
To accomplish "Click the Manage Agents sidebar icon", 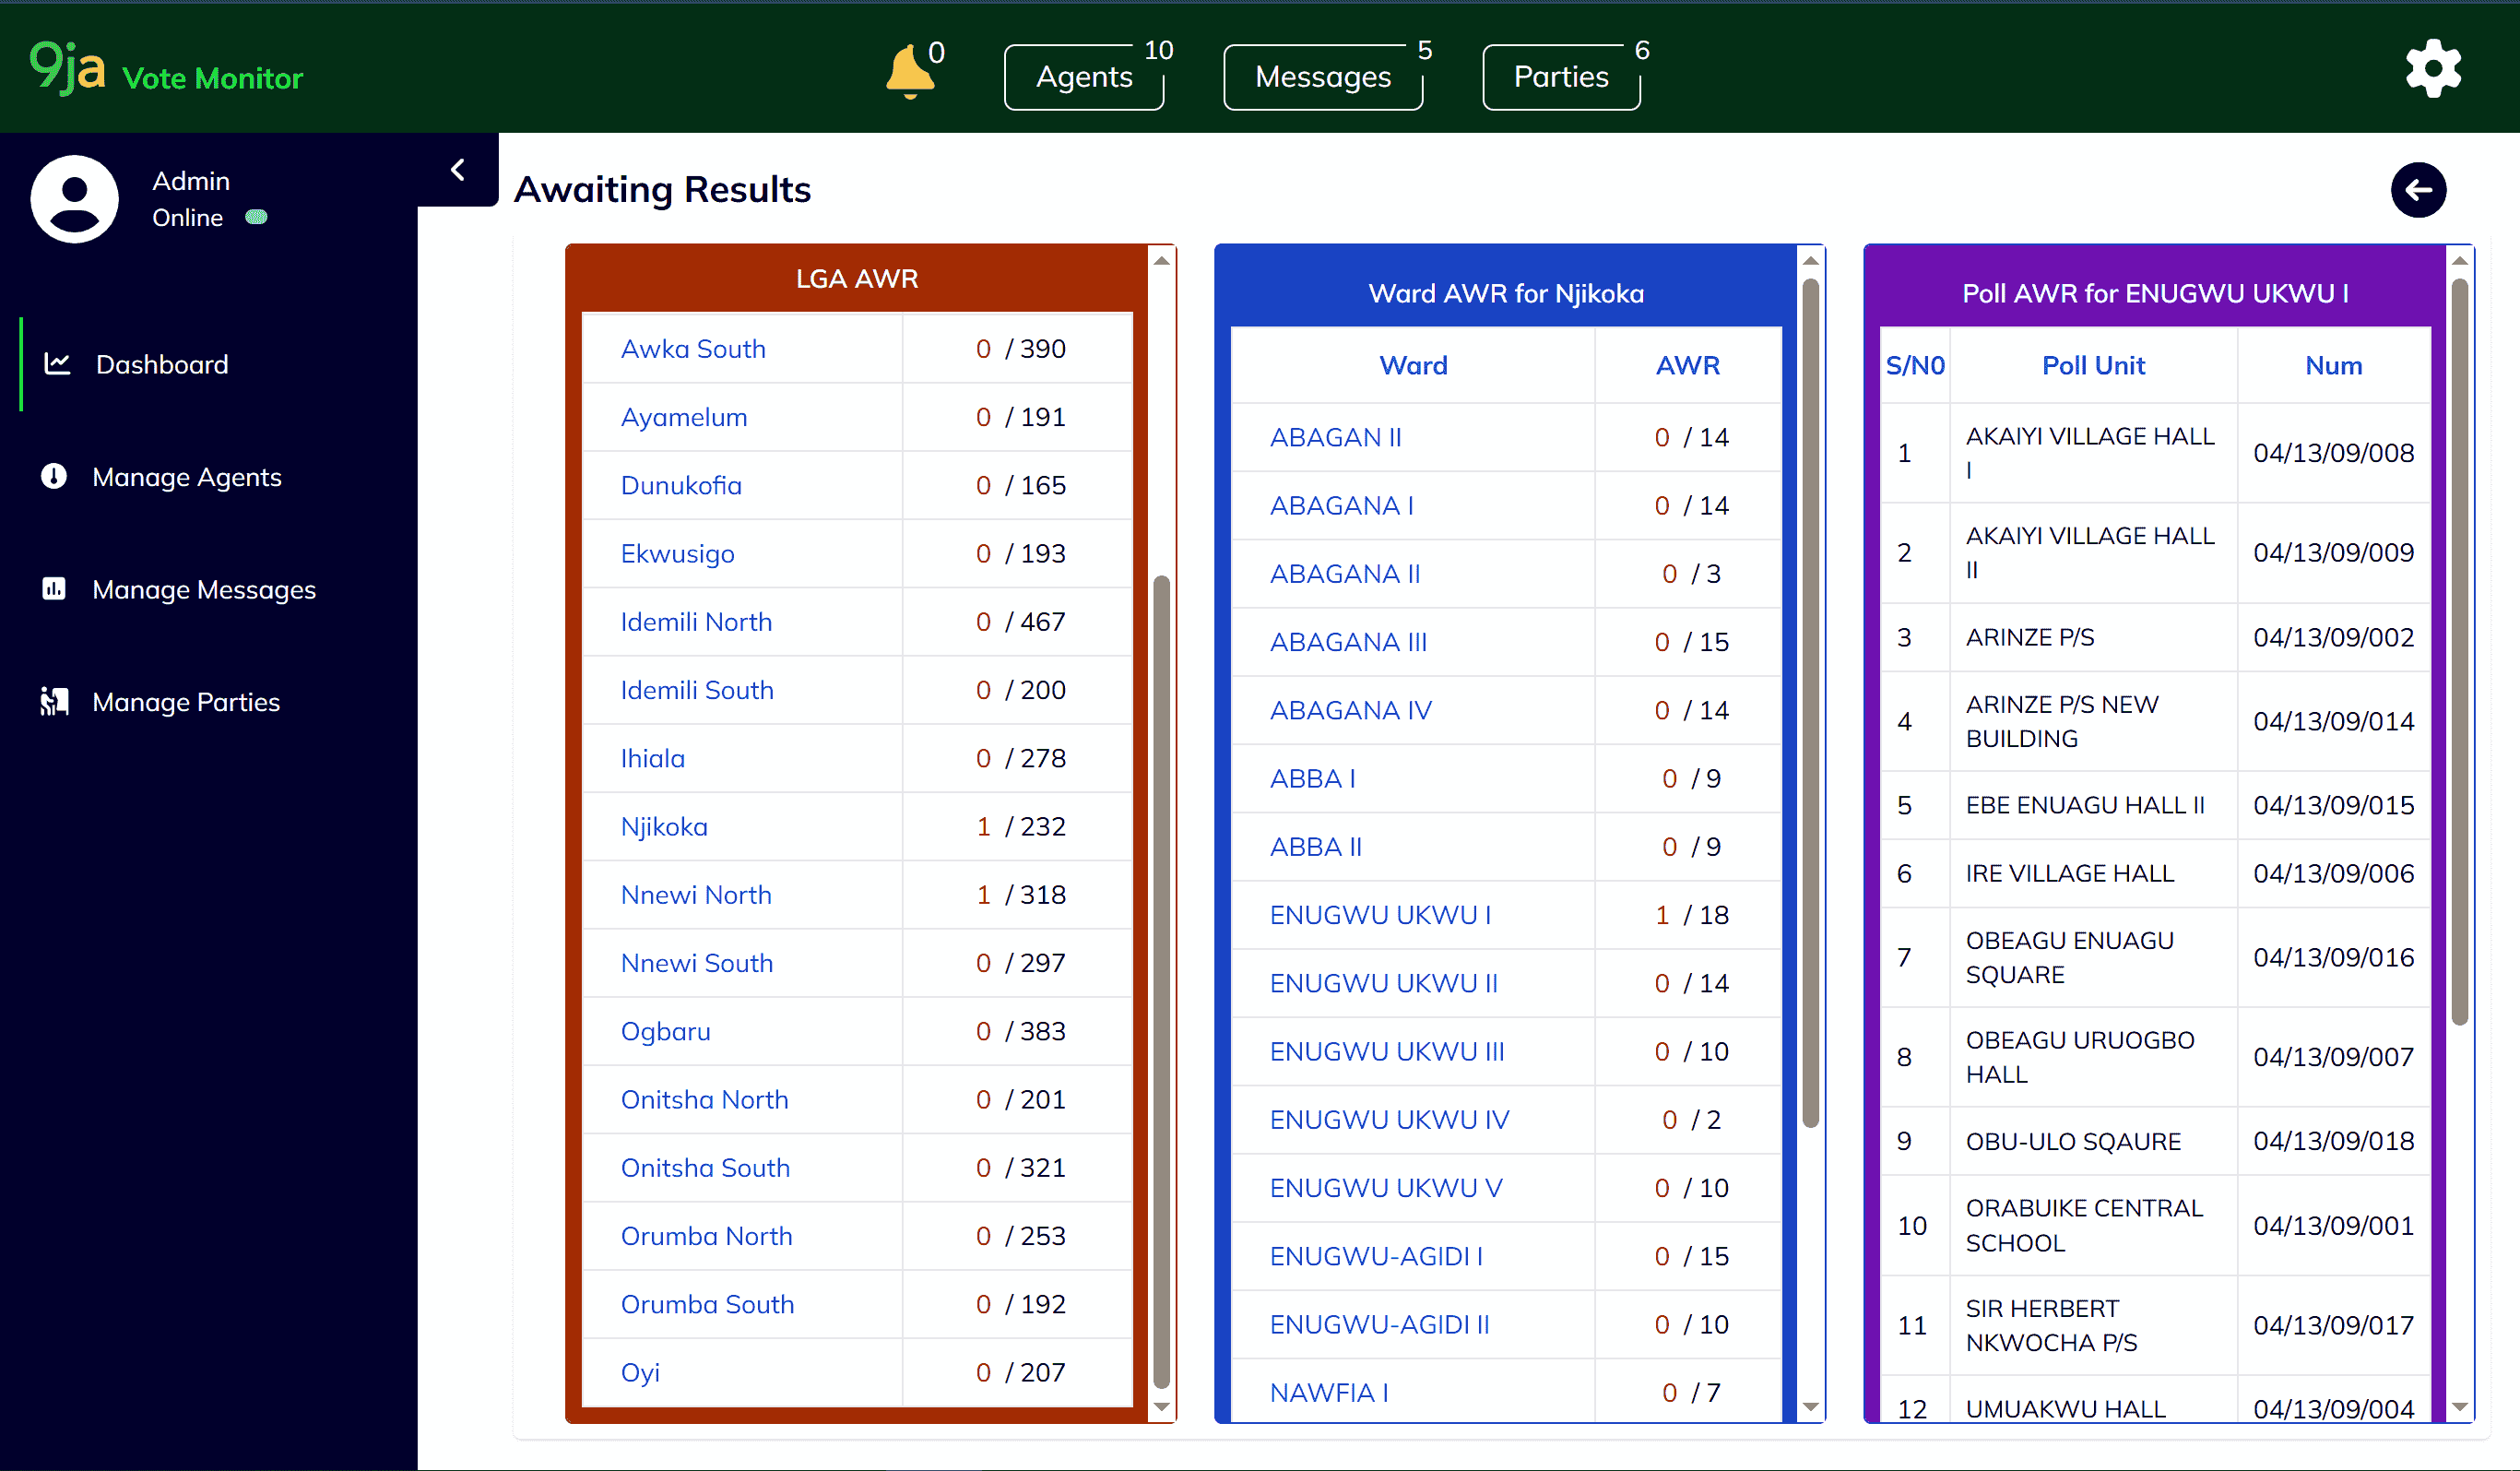I will (x=54, y=476).
